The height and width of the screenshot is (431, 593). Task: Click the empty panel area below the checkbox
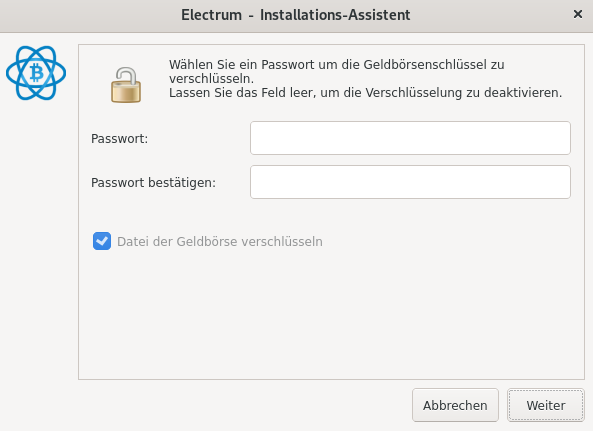click(x=331, y=314)
